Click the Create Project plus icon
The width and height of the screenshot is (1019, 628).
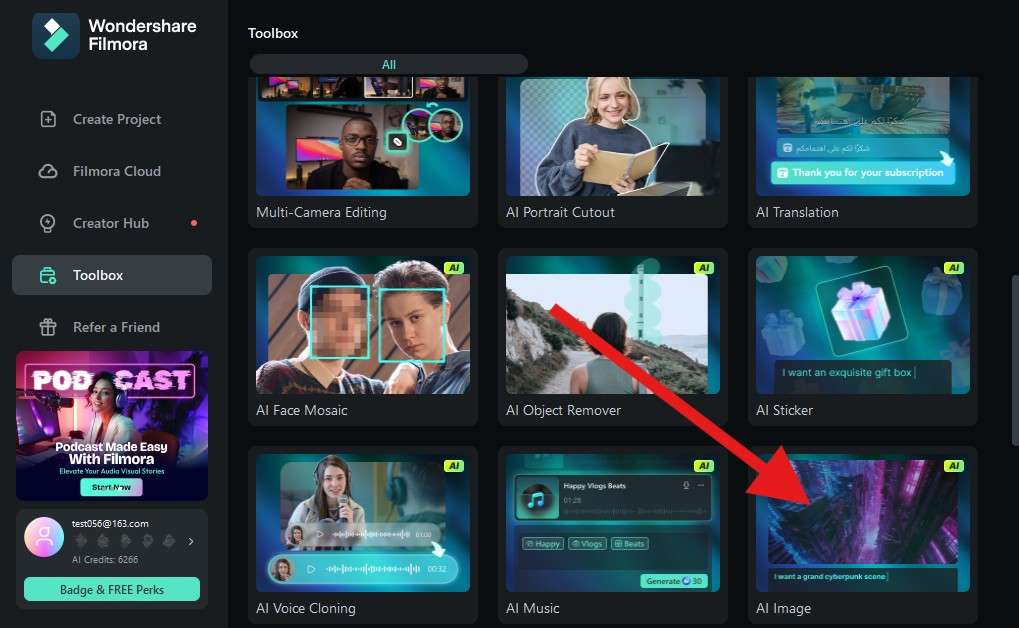(x=48, y=119)
